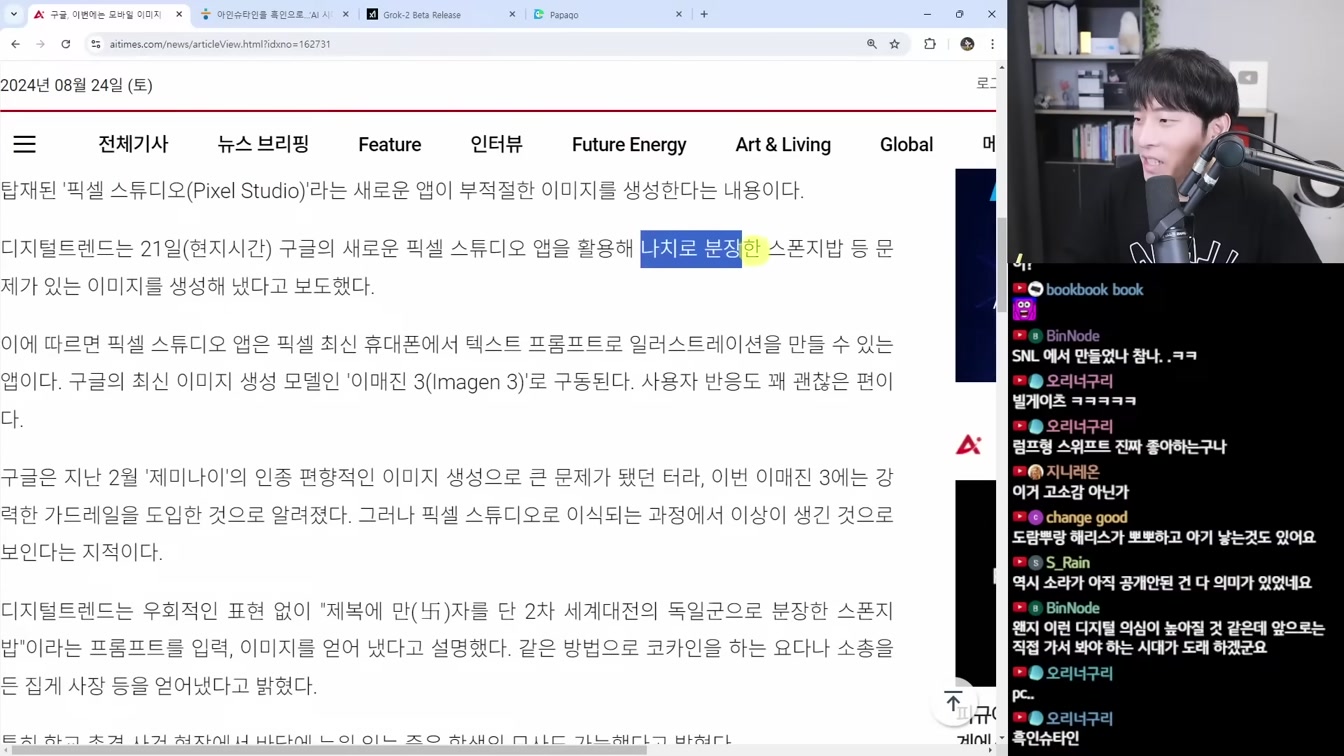Click chat username 지니레온

point(1072,472)
